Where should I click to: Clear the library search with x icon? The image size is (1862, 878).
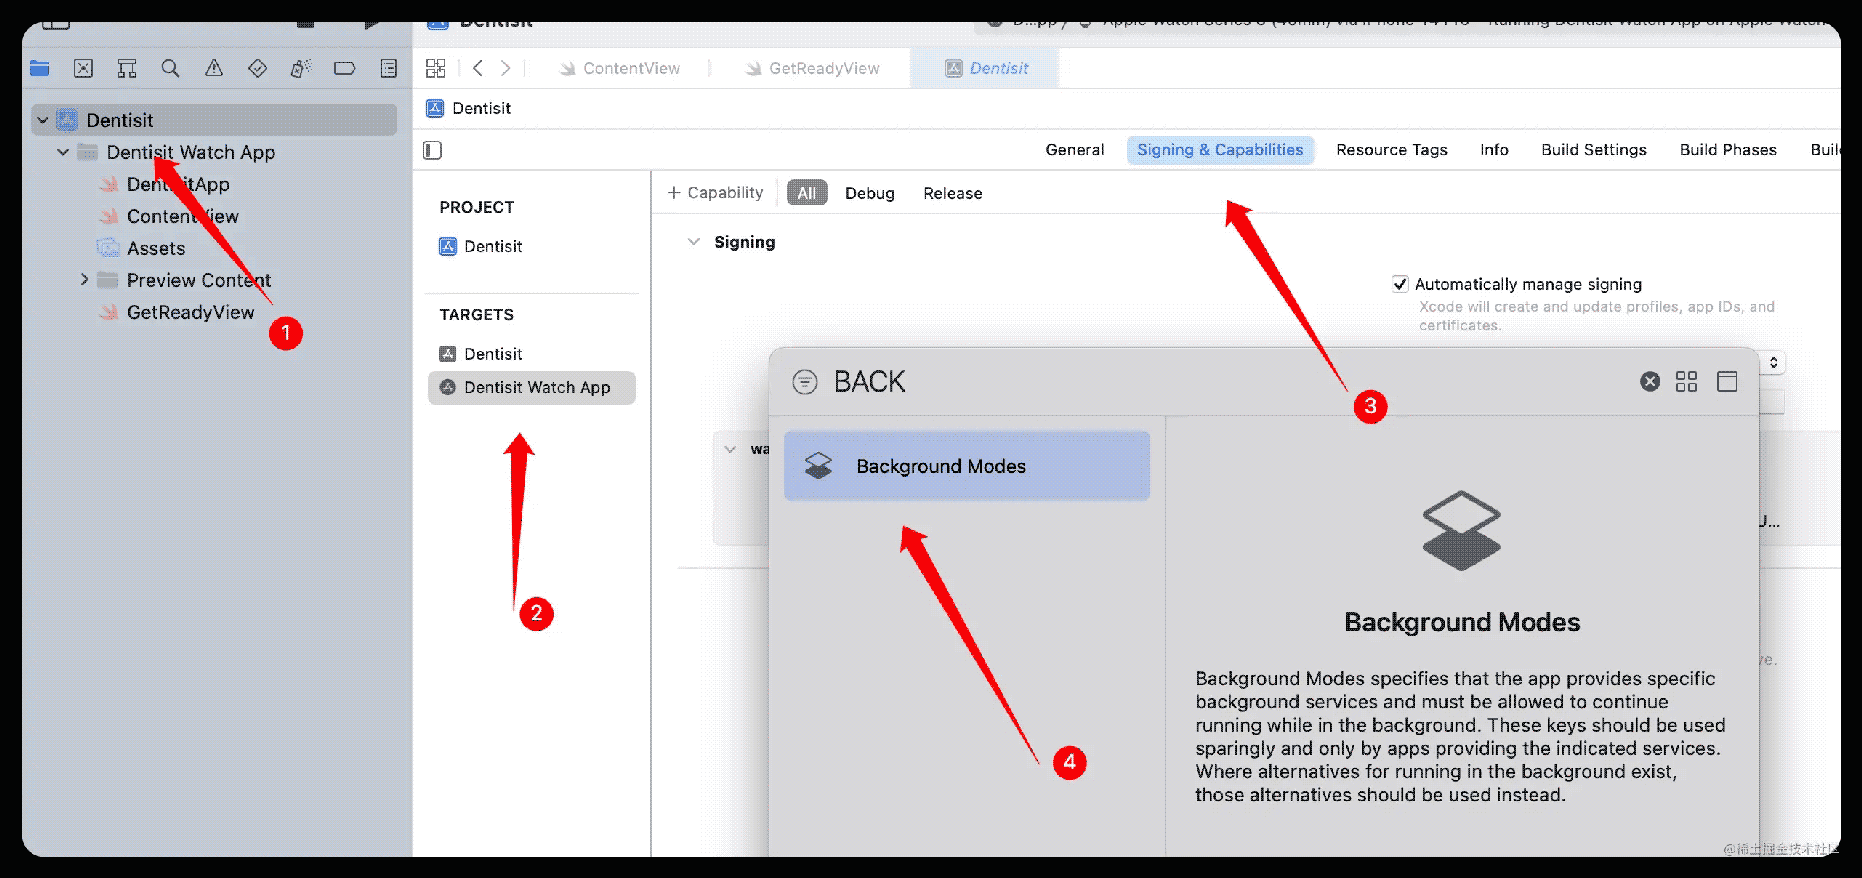[x=1650, y=381]
